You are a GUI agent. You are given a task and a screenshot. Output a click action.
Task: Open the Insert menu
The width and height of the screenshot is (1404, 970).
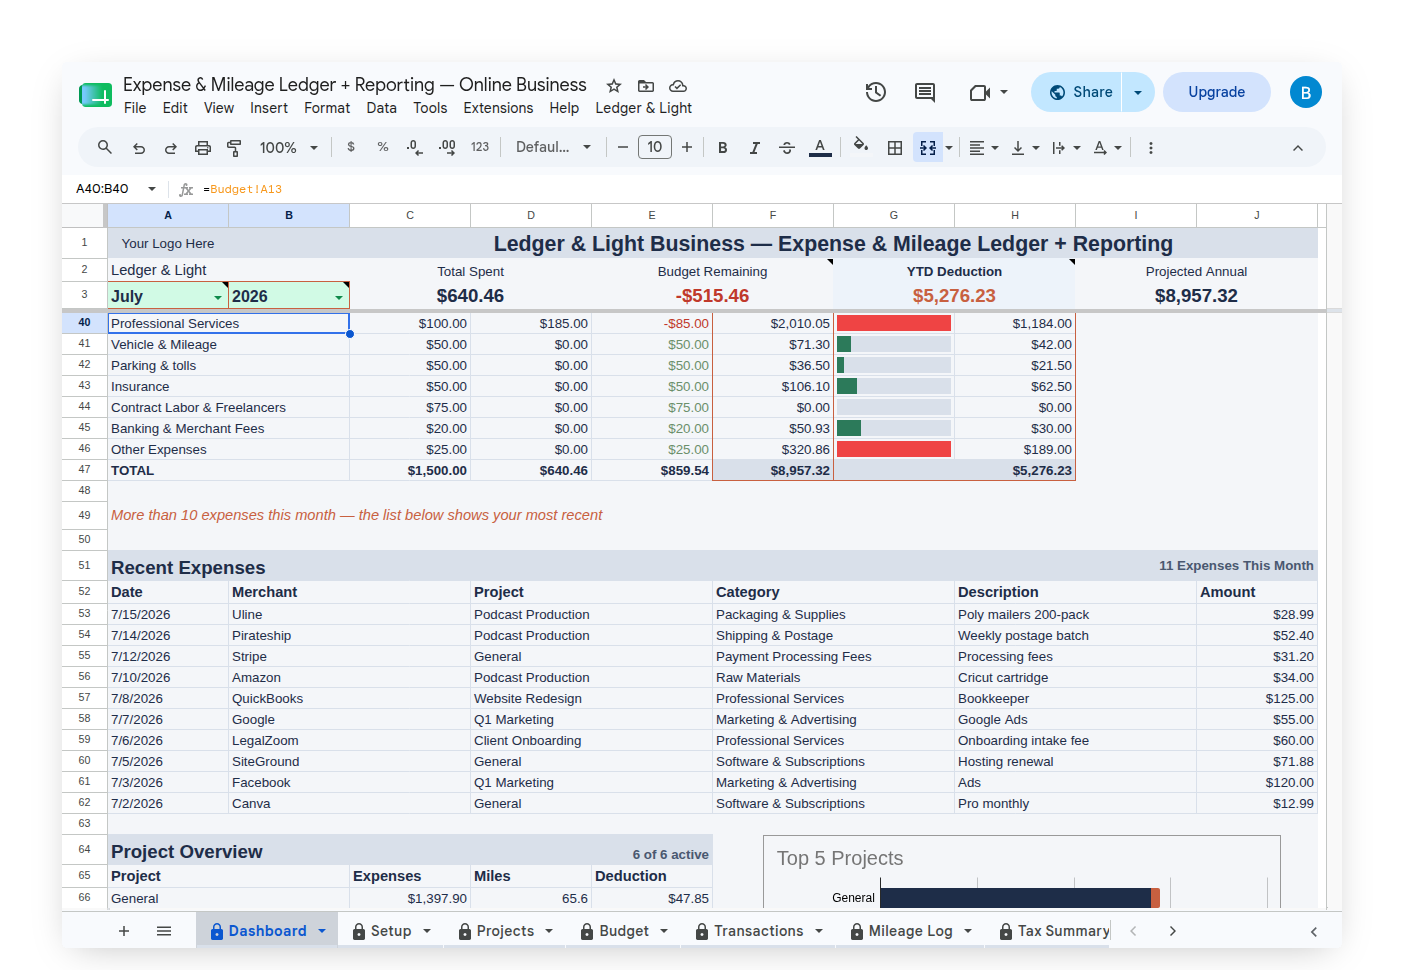tap(269, 108)
